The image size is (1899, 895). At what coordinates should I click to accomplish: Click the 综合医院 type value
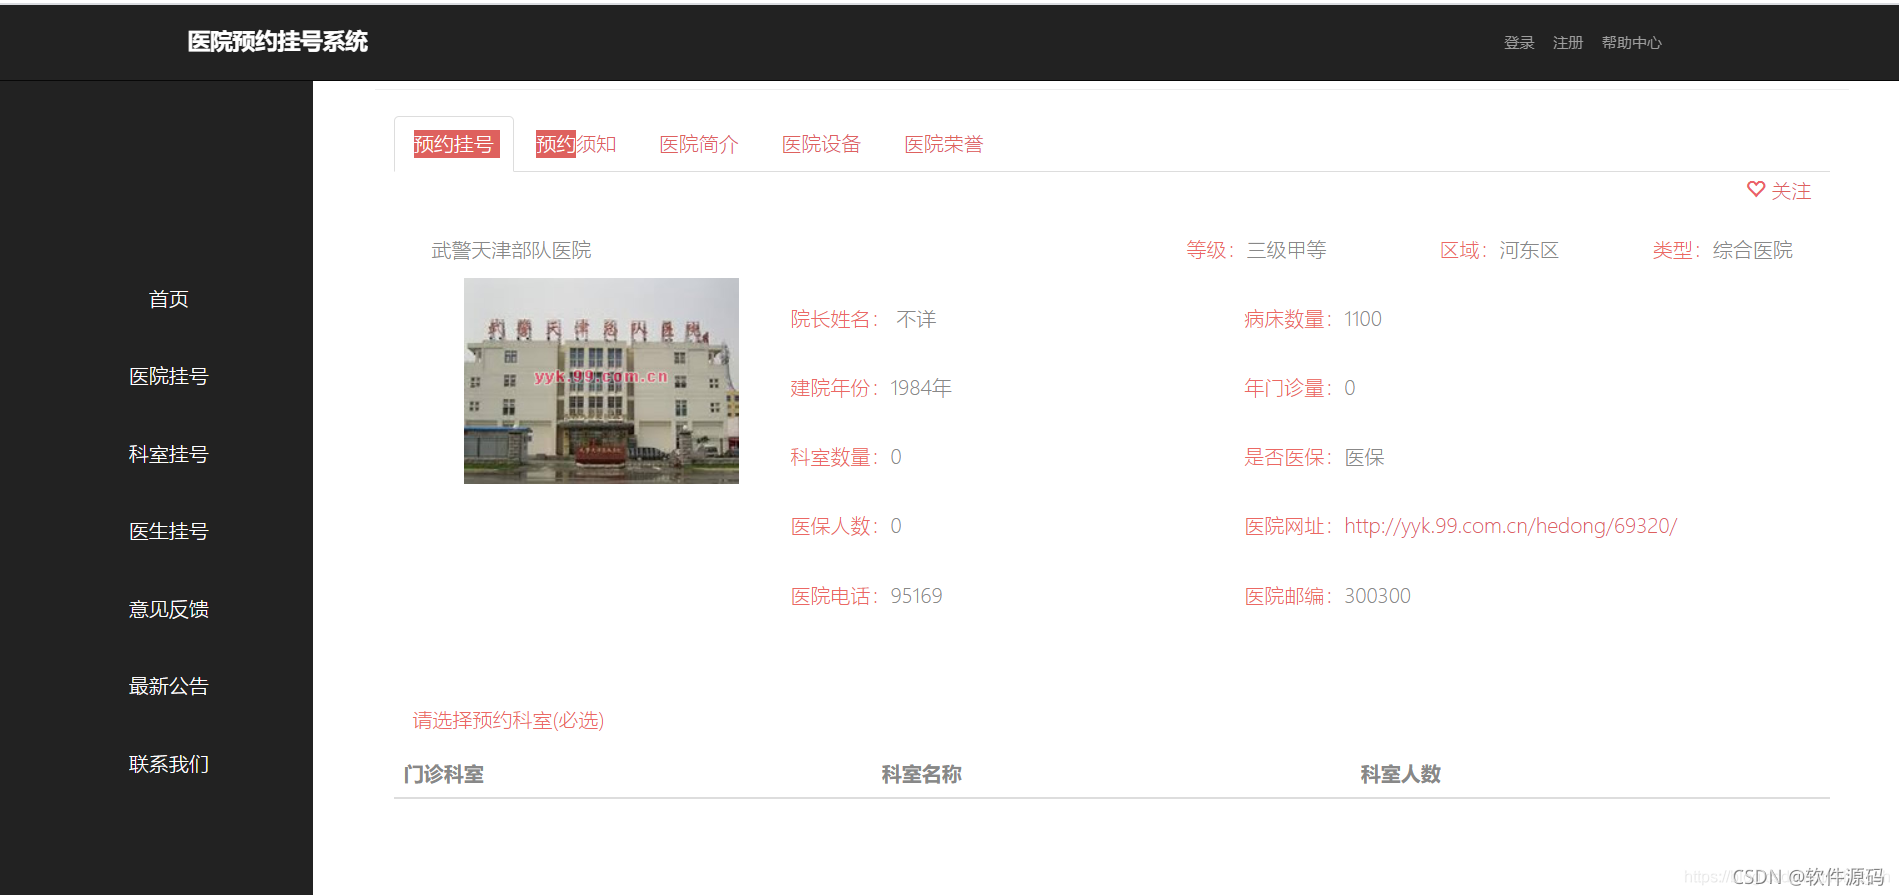[x=1753, y=250]
